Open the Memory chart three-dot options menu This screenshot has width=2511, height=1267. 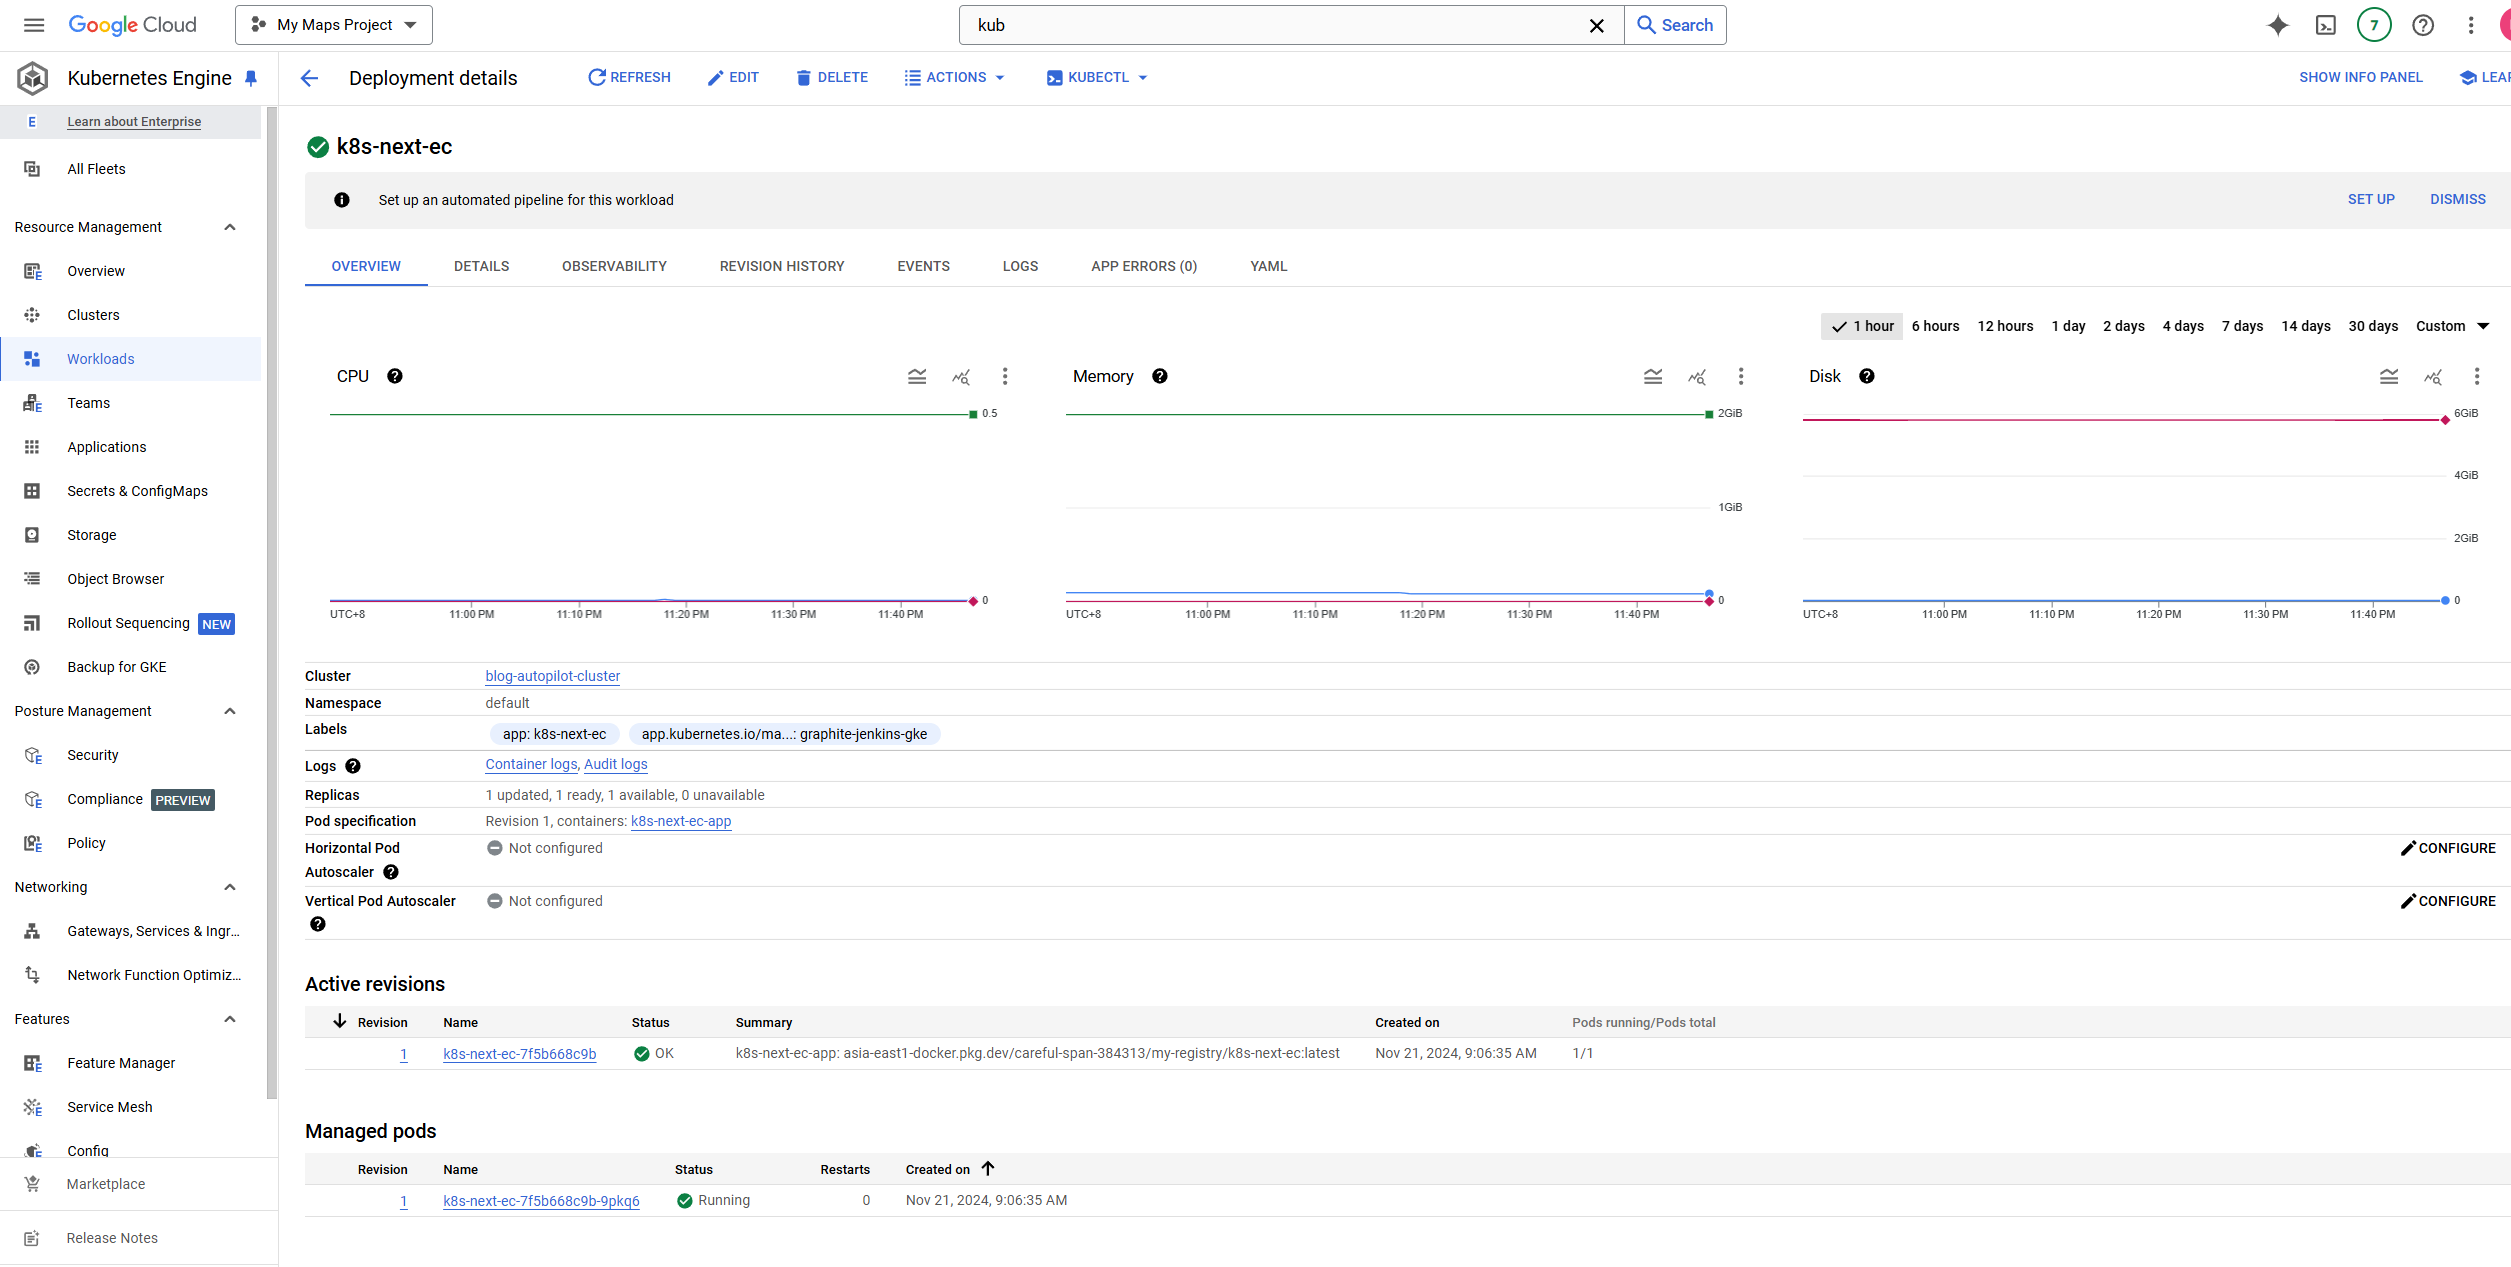pos(1741,377)
